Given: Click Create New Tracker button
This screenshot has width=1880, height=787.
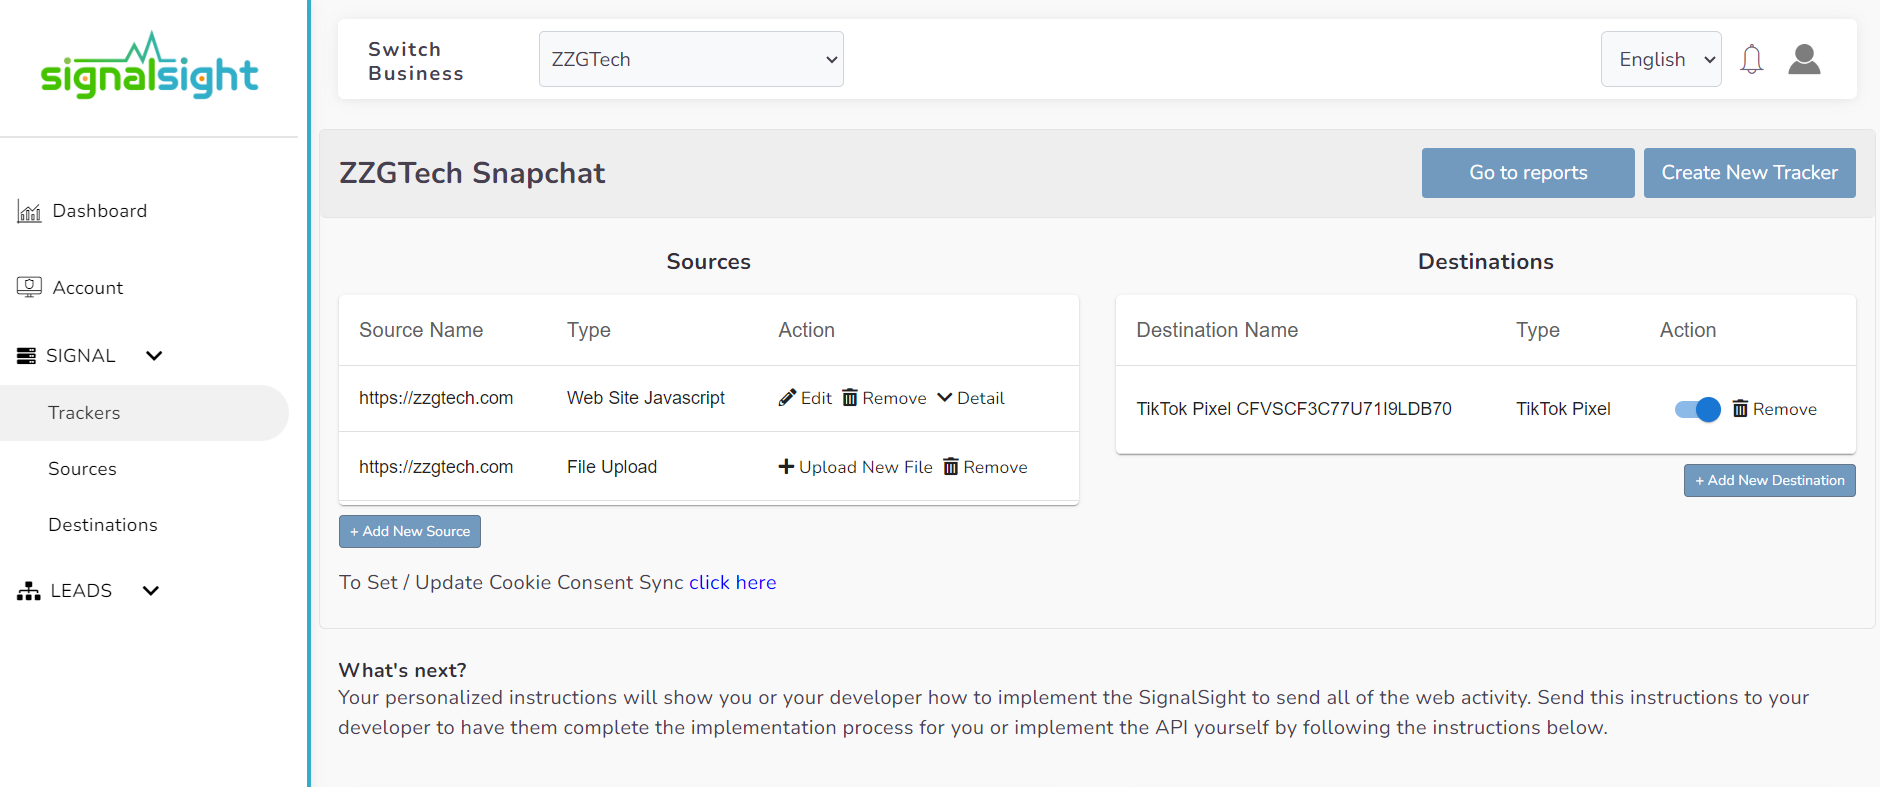Looking at the screenshot, I should (x=1749, y=173).
